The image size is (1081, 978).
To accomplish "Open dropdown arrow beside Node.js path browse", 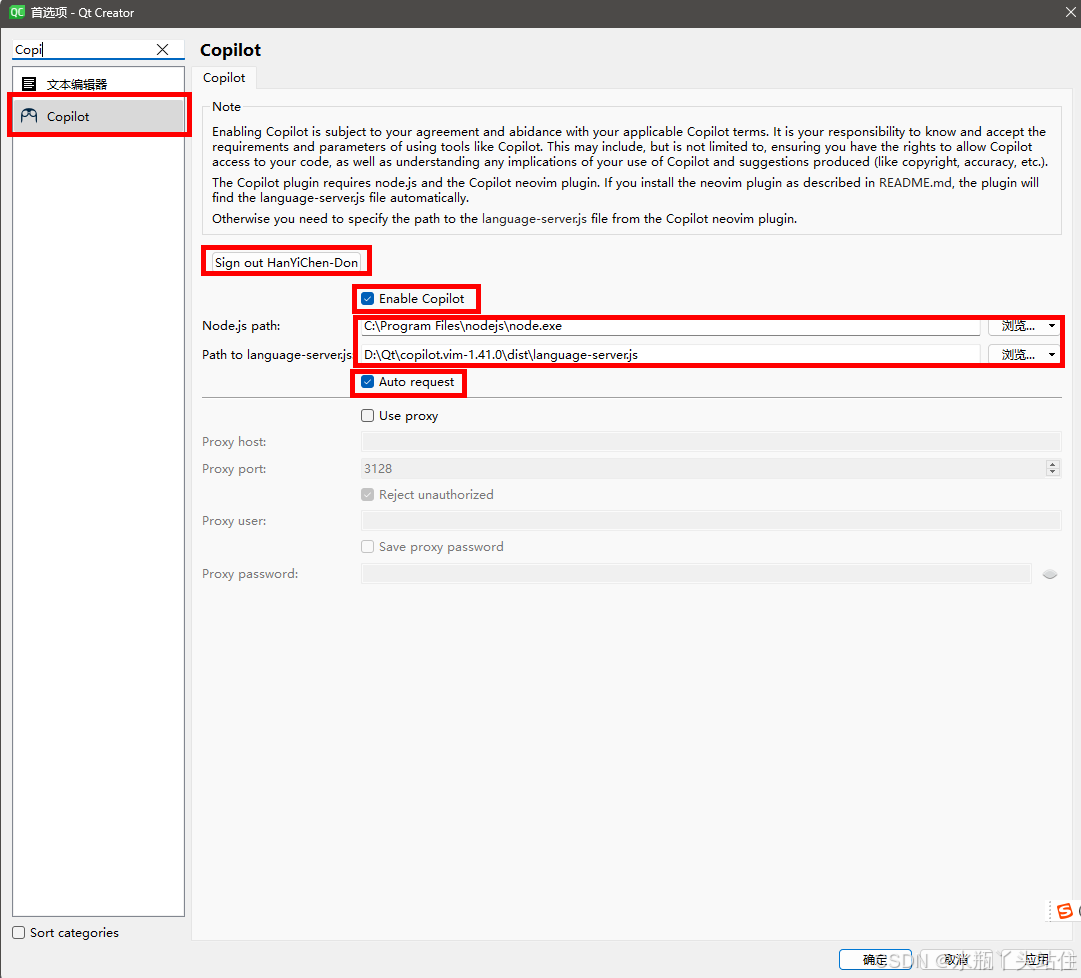I will pyautogui.click(x=1051, y=326).
